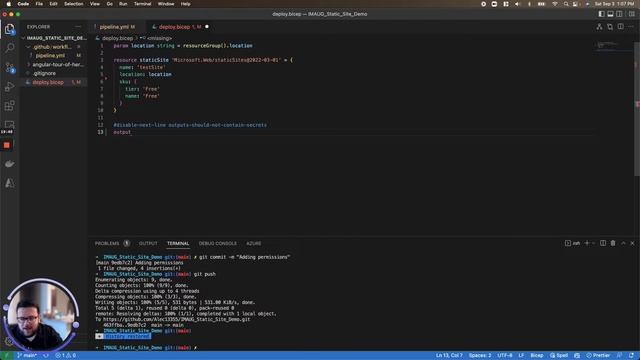The width and height of the screenshot is (640, 360).
Task: Open the editor more actions ellipsis
Action: [631, 27]
